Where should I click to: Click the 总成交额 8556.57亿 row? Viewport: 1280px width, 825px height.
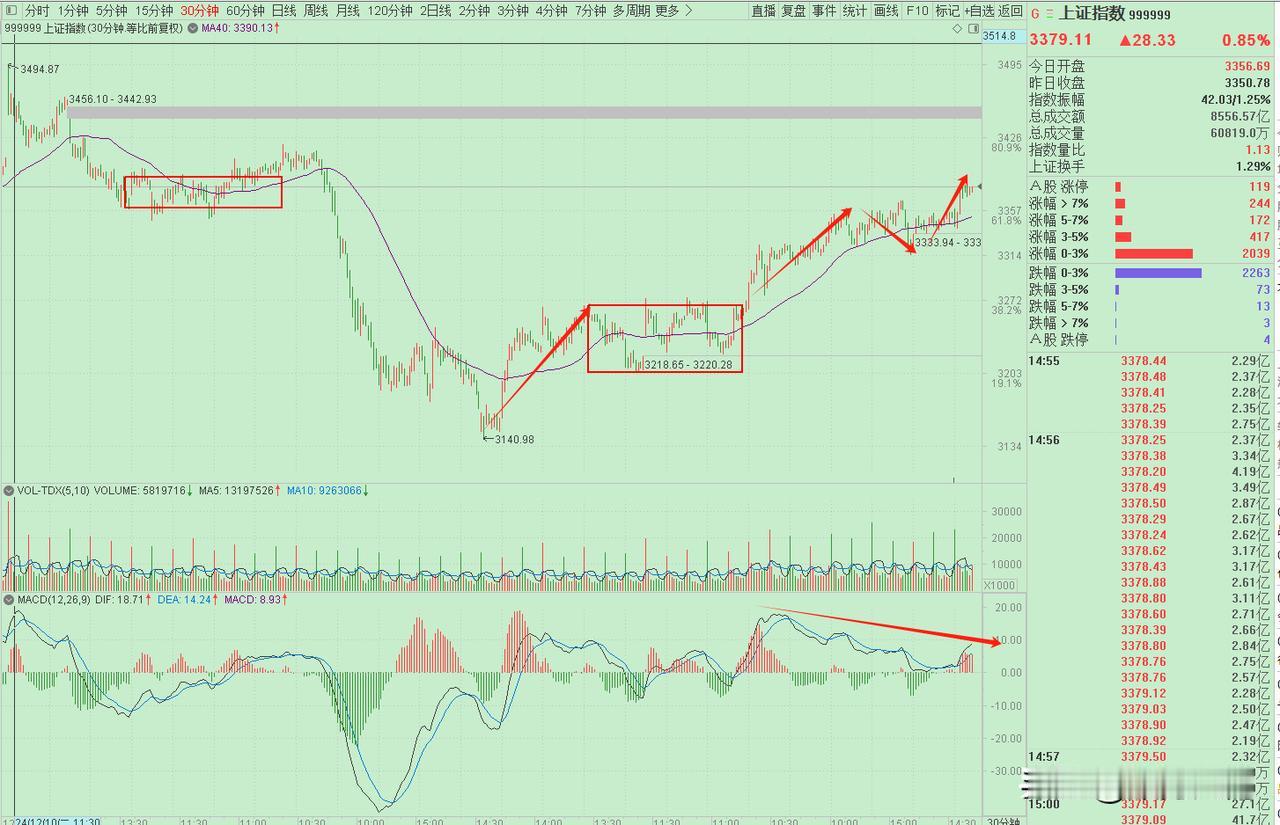point(1150,117)
